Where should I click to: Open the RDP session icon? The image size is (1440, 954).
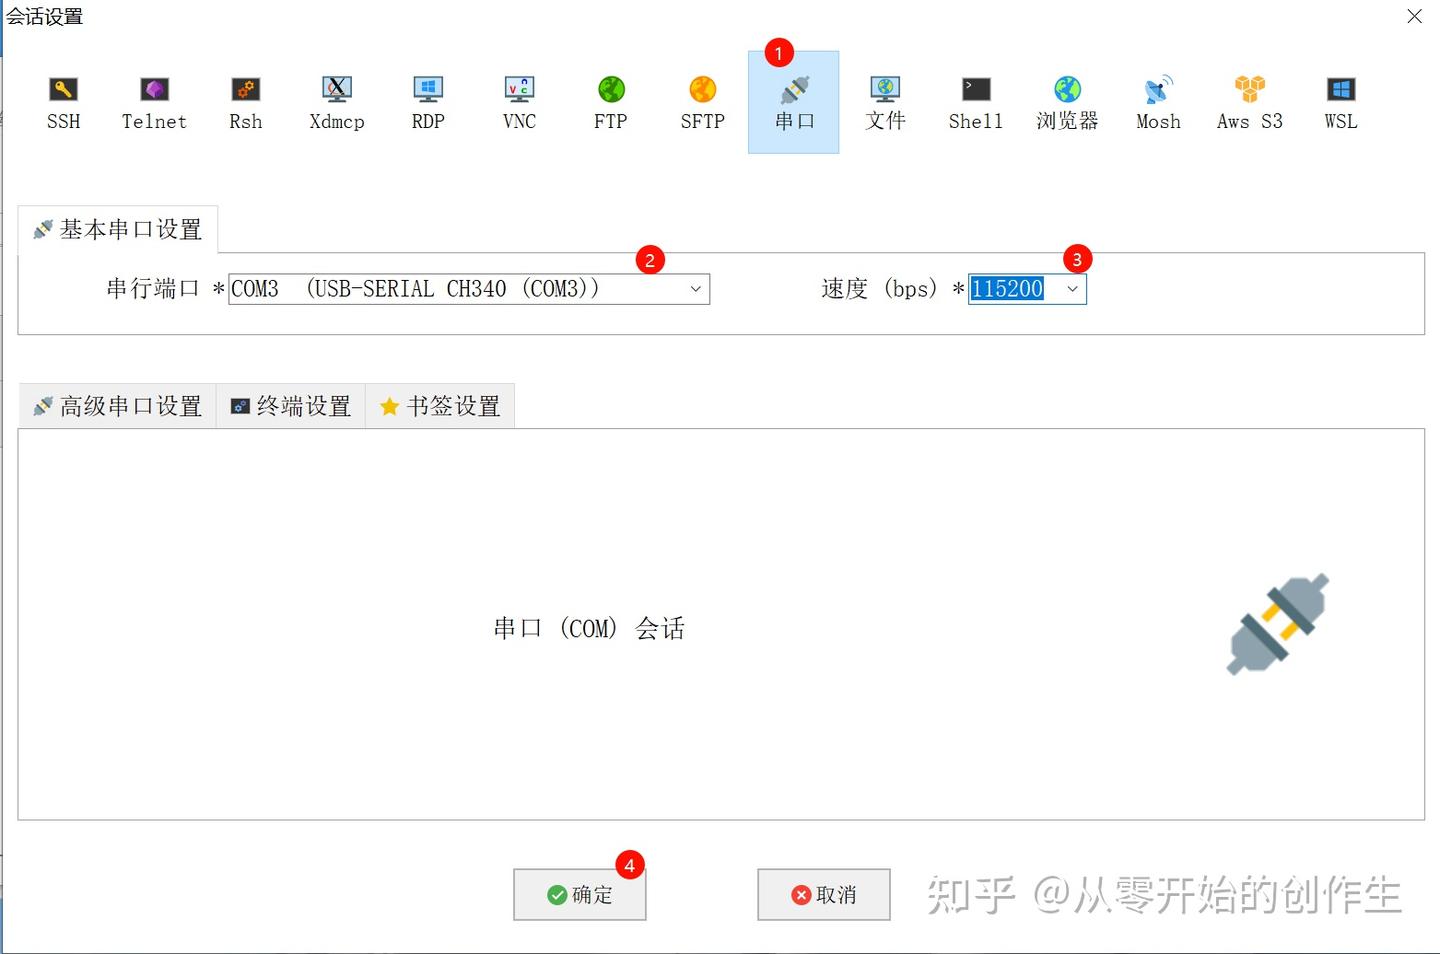[427, 100]
